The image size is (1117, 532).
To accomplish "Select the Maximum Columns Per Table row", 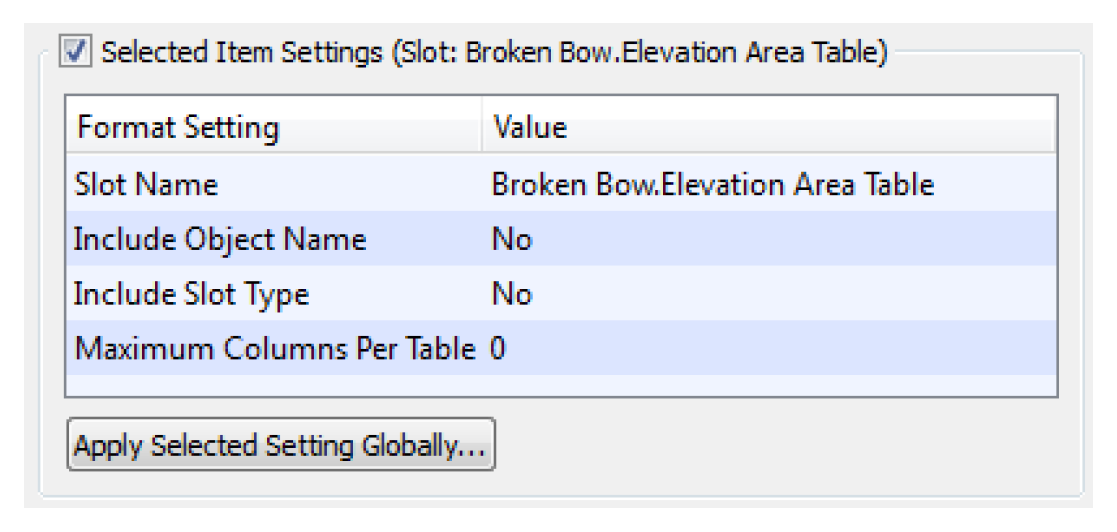I will 275,349.
